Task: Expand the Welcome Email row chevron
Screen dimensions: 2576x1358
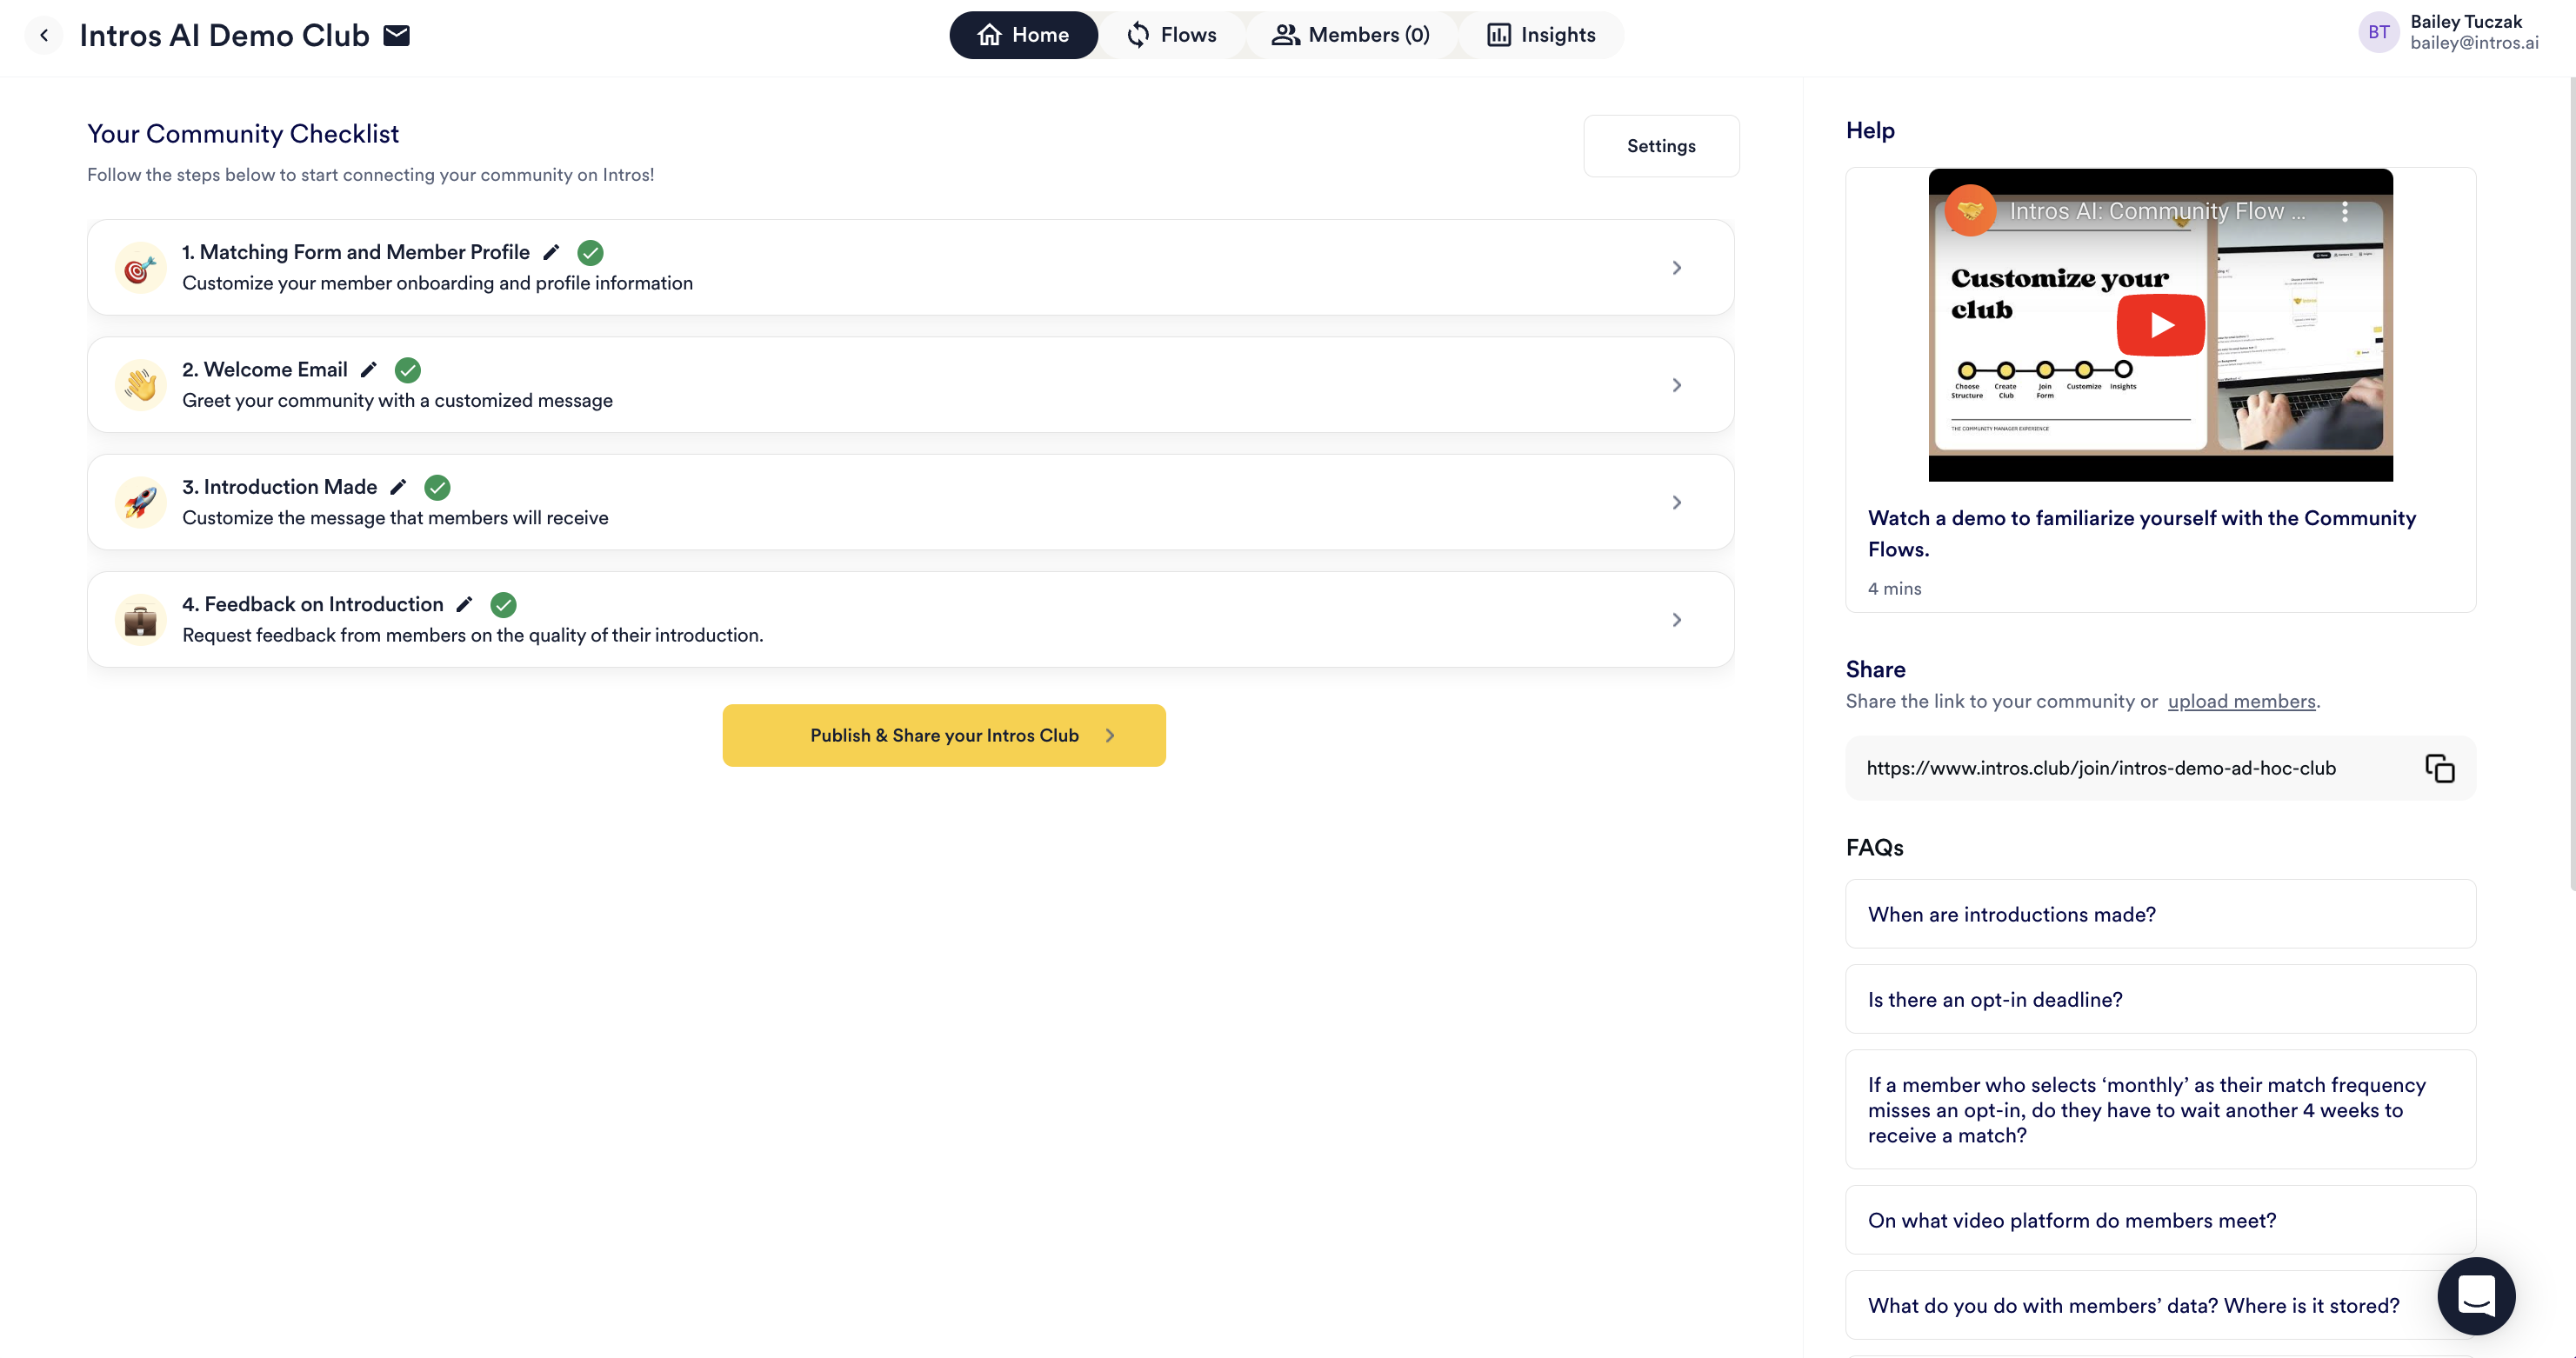Action: coord(1677,385)
